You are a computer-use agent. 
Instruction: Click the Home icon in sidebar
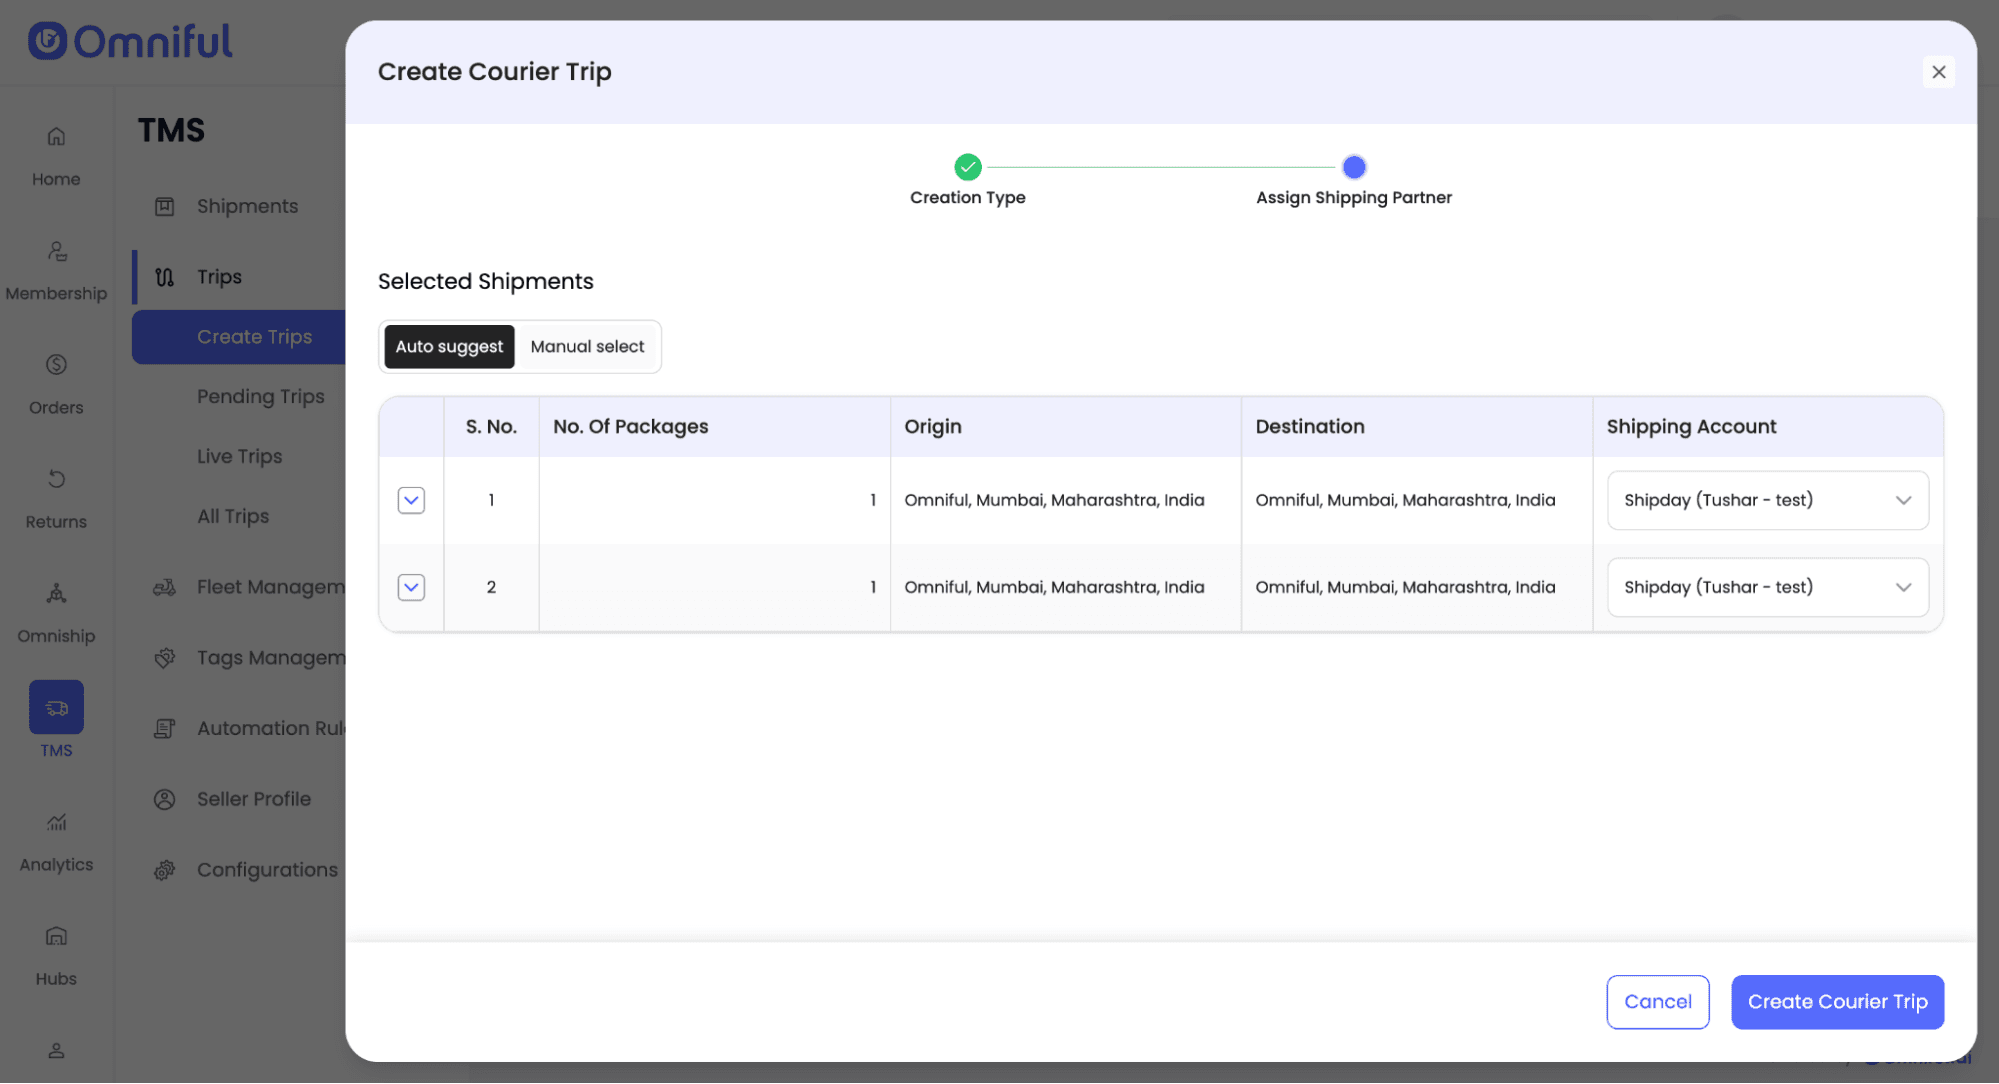pyautogui.click(x=56, y=136)
